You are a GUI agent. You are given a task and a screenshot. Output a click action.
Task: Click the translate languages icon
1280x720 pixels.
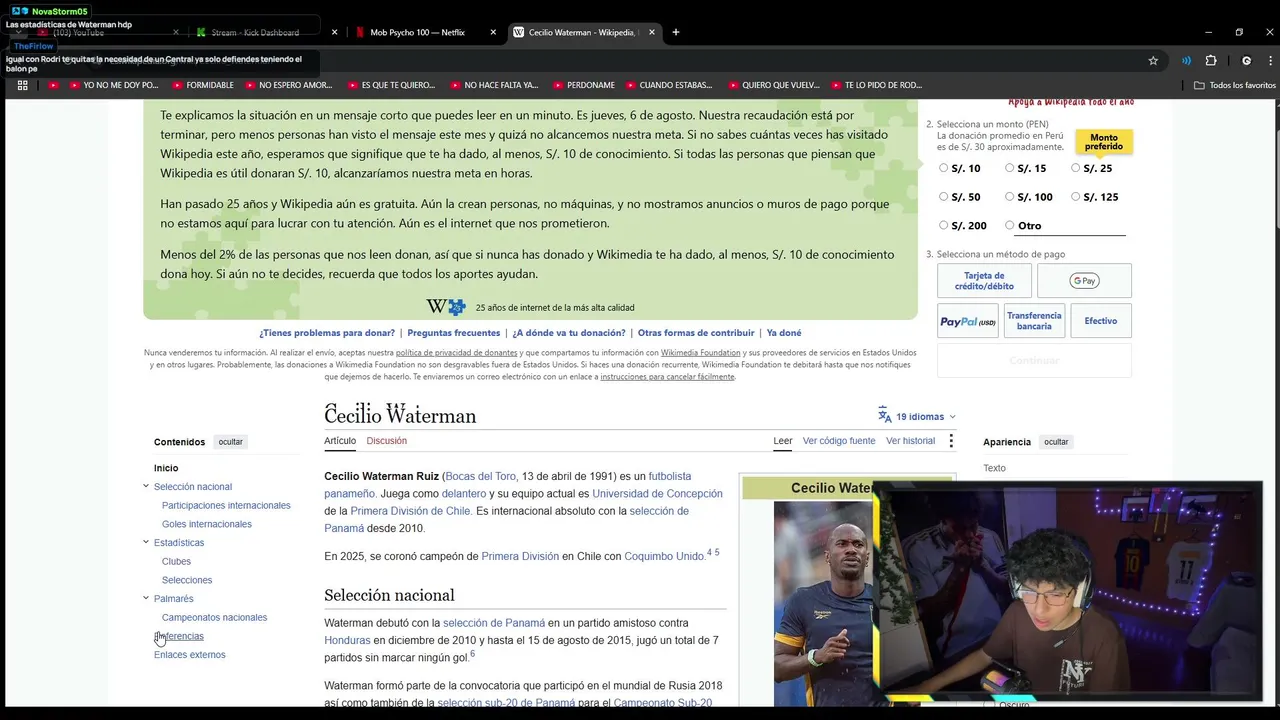(884, 416)
